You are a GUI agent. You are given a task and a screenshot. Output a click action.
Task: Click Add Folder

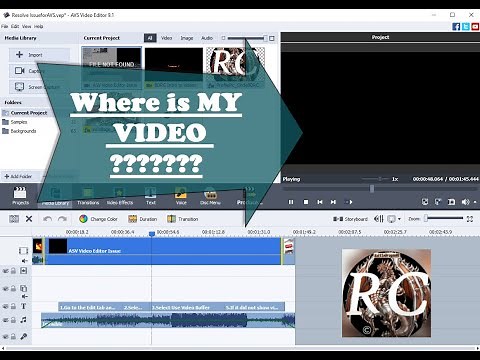click(x=18, y=176)
